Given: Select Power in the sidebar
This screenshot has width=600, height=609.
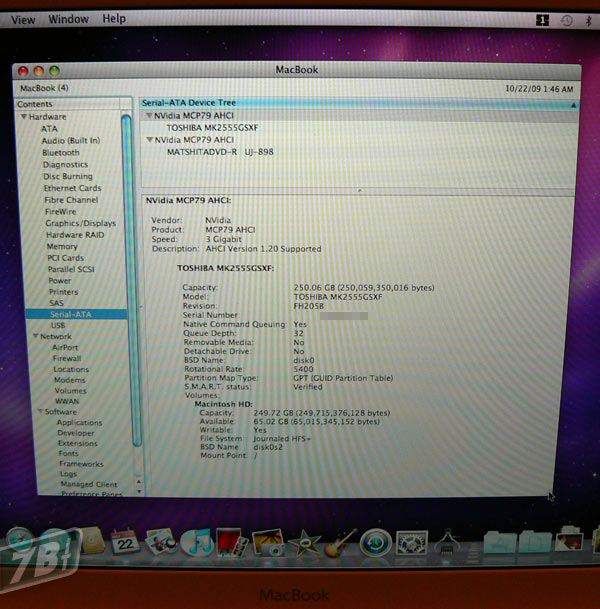Looking at the screenshot, I should pos(60,280).
